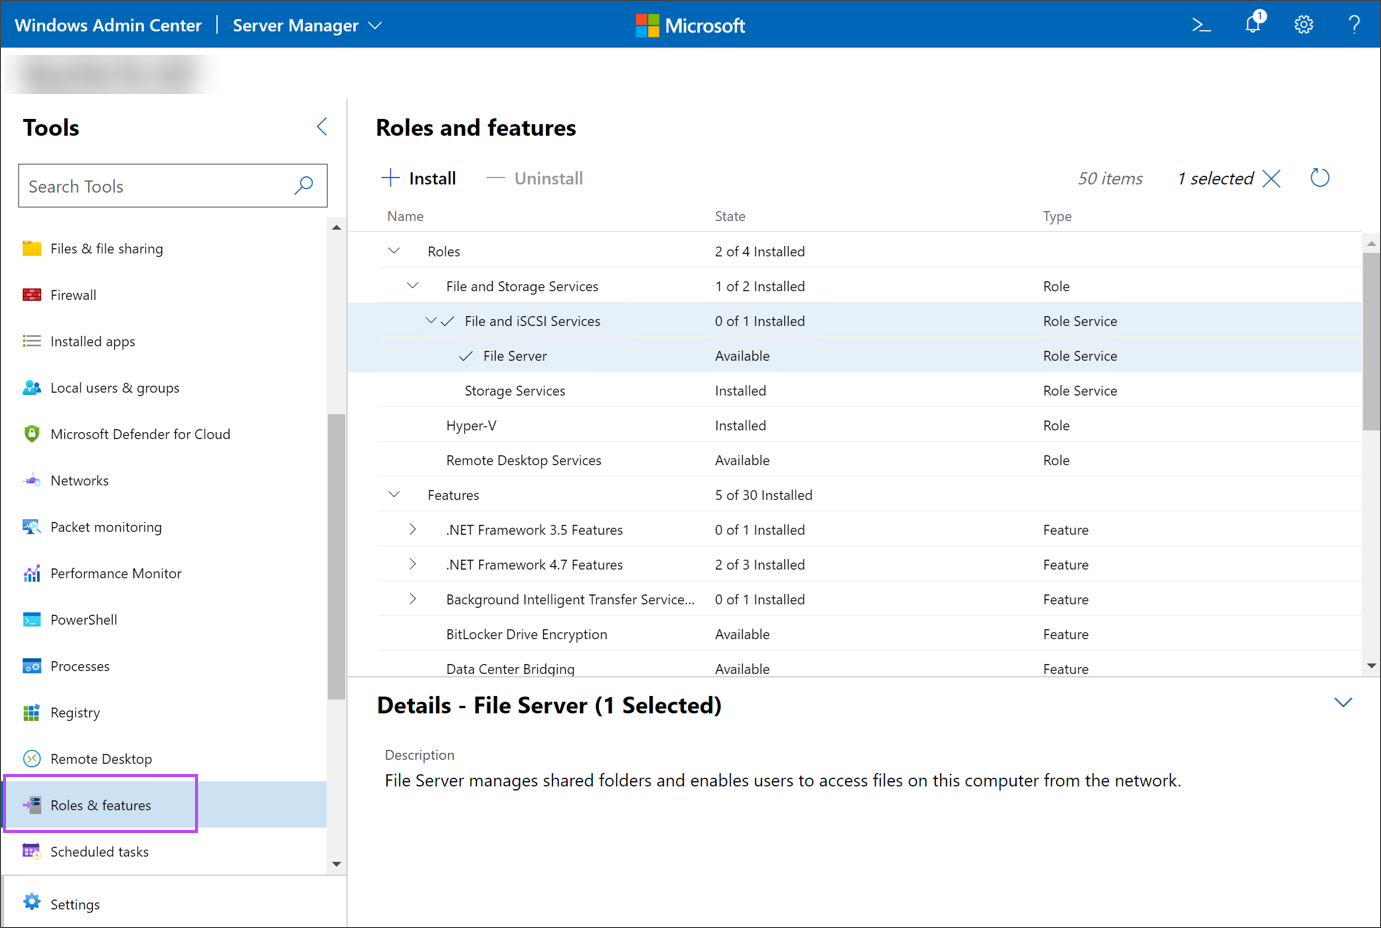Image resolution: width=1381 pixels, height=928 pixels.
Task: Expand .NET Framework 3.5 Features
Action: click(x=412, y=530)
